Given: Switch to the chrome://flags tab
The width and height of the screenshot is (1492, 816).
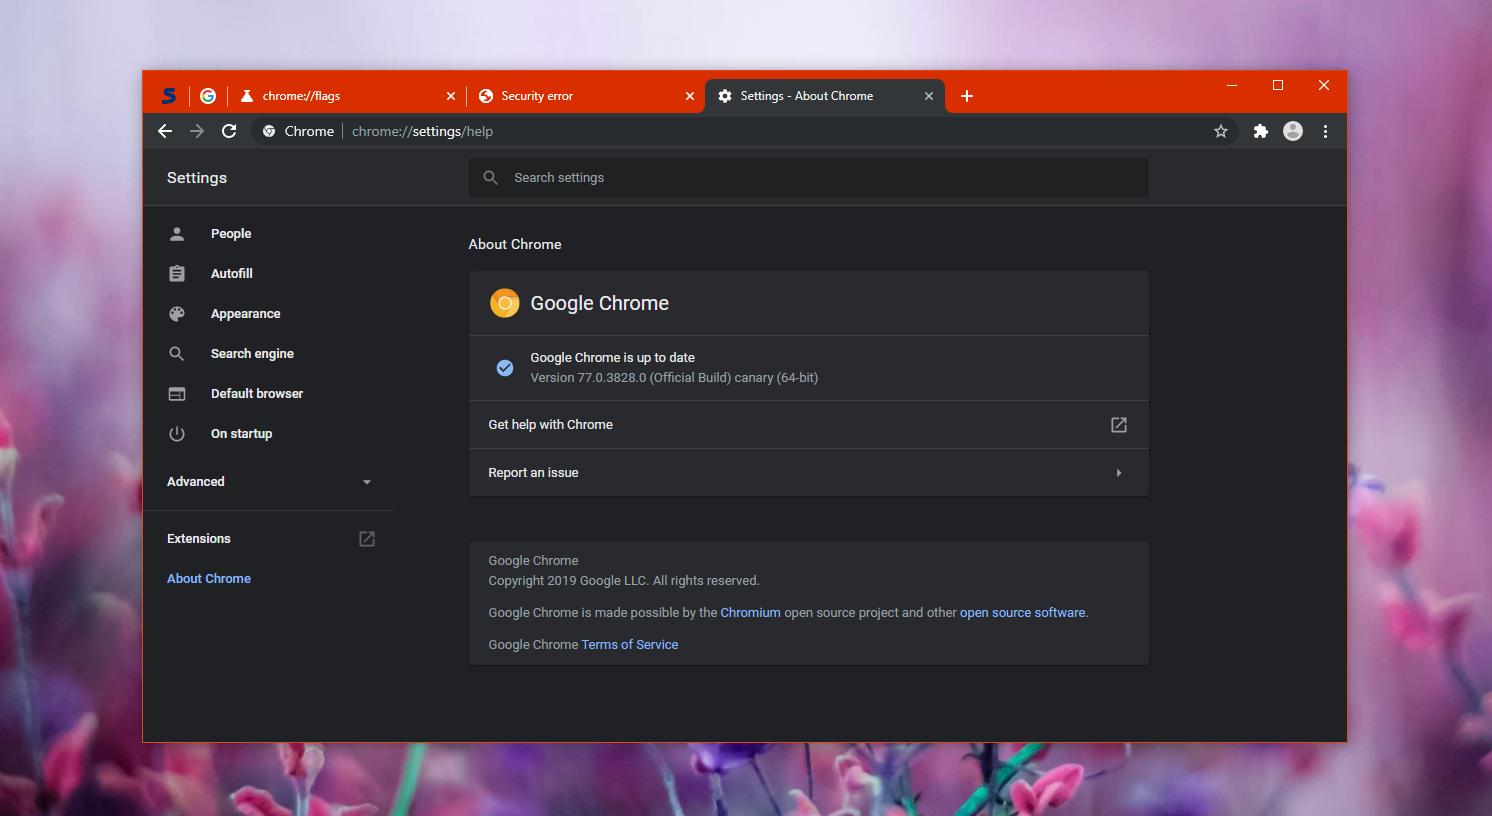Looking at the screenshot, I should click(x=330, y=96).
